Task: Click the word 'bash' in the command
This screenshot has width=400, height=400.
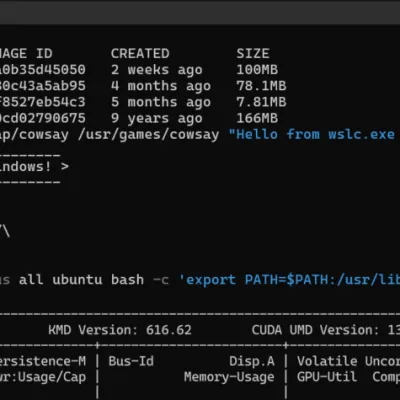Action: click(127, 280)
